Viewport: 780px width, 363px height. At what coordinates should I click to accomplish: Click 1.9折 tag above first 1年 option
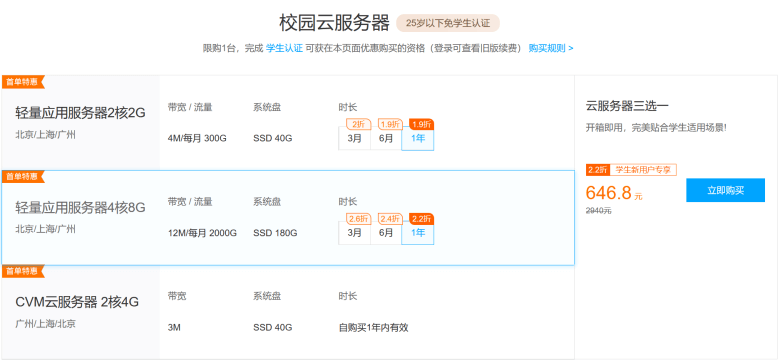click(x=421, y=124)
